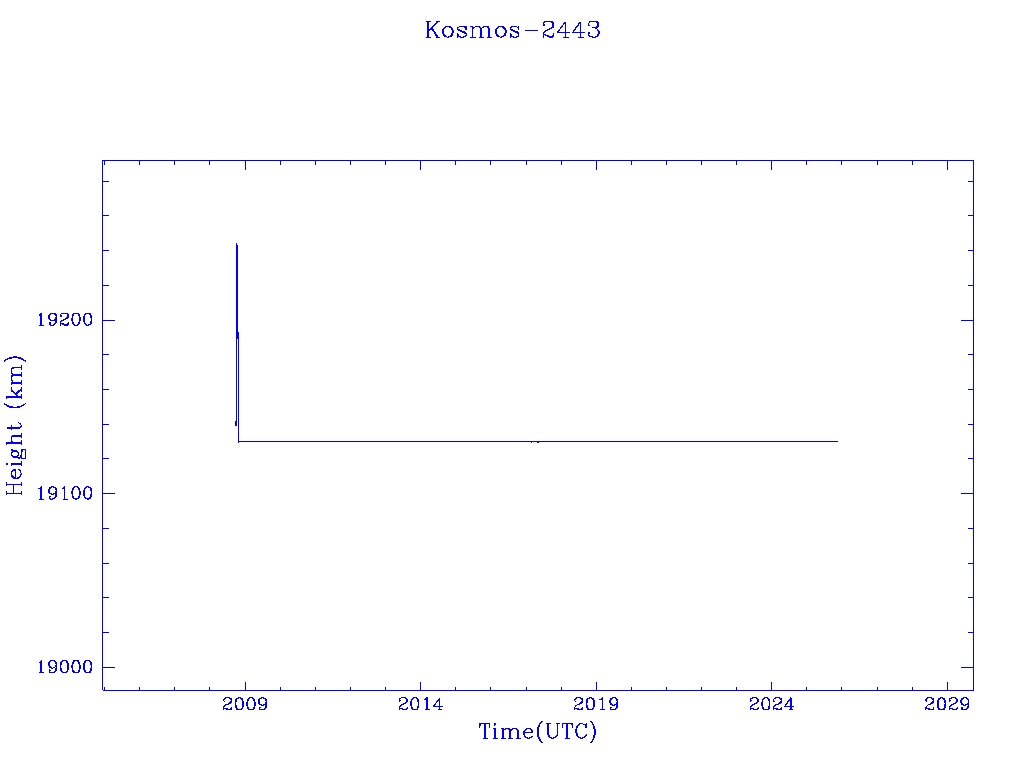
Task: Click the flat height line above 2024
Action: point(772,441)
